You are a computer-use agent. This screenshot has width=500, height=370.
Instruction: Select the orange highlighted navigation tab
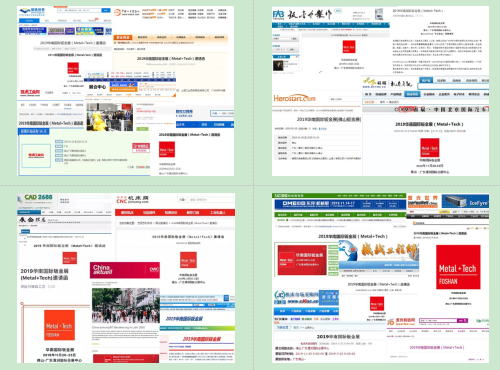click(x=123, y=37)
